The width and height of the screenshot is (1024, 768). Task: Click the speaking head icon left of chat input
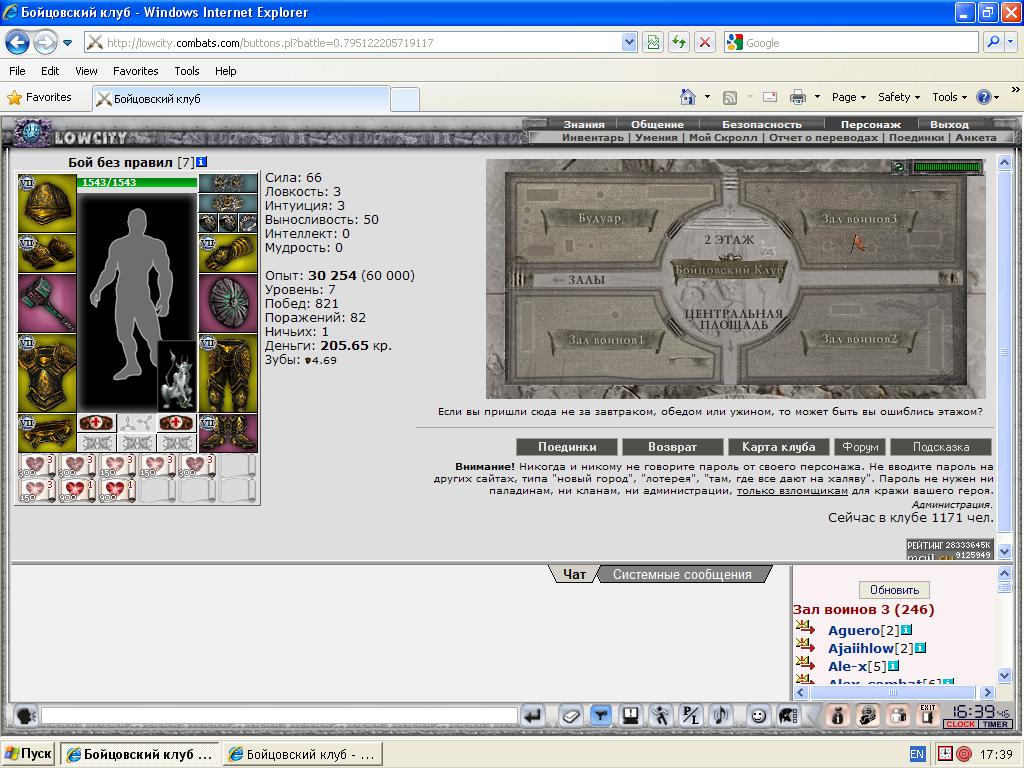(x=25, y=716)
